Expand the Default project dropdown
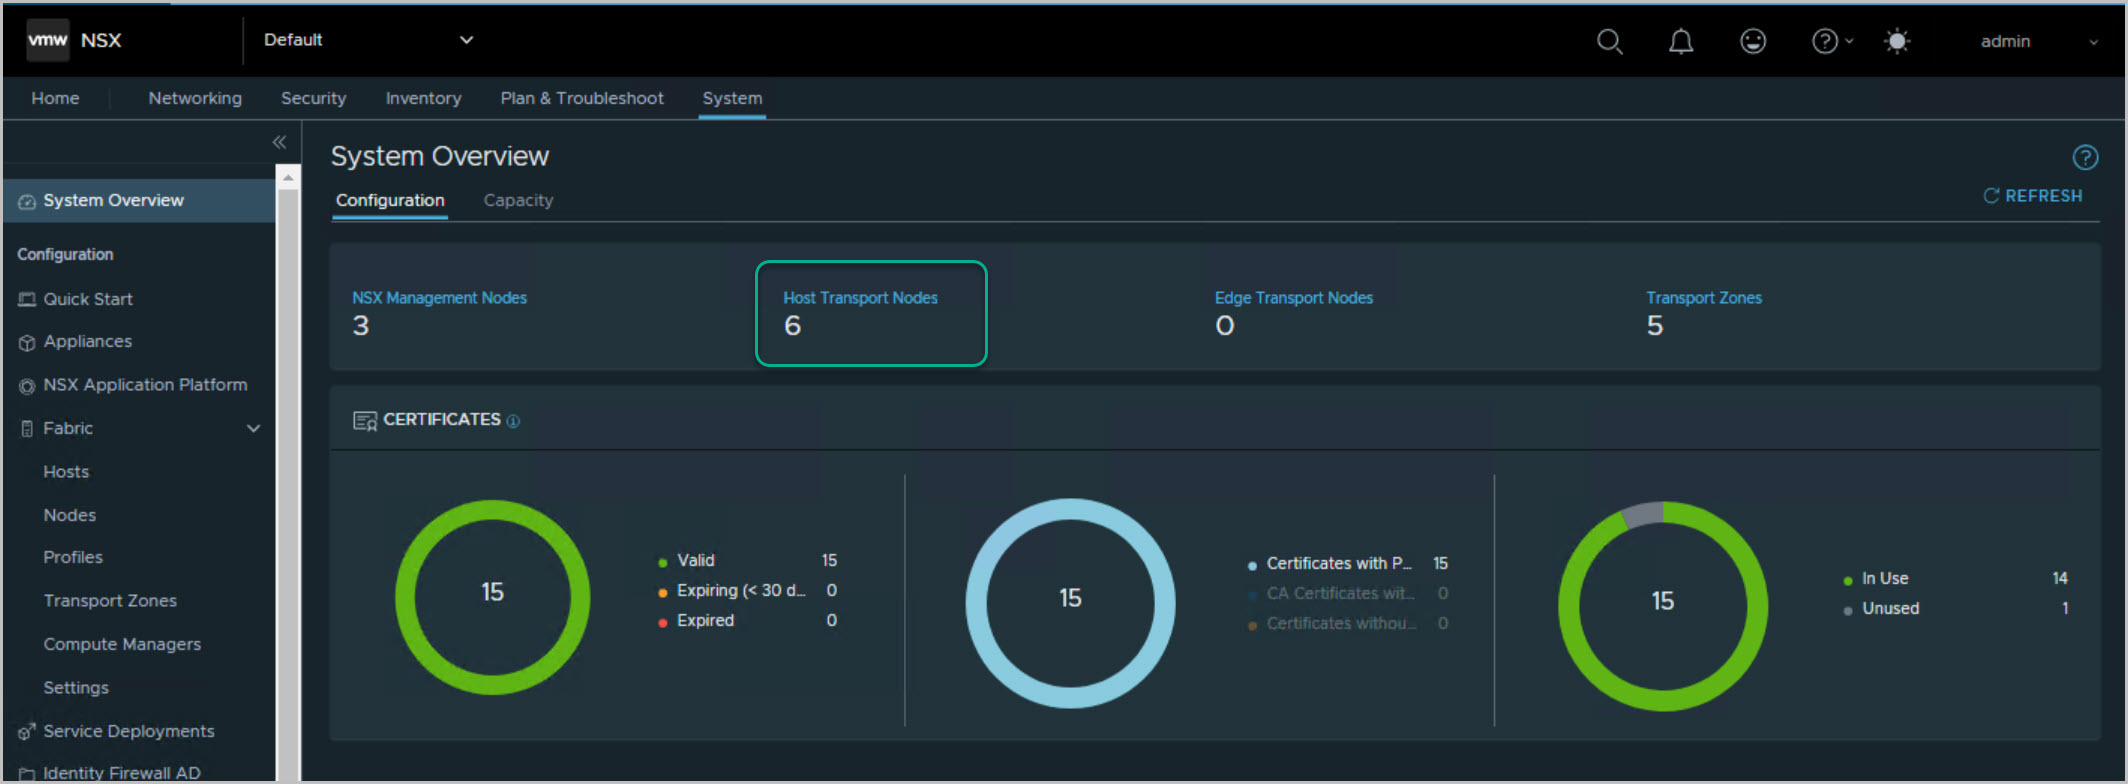2128x784 pixels. coord(367,40)
